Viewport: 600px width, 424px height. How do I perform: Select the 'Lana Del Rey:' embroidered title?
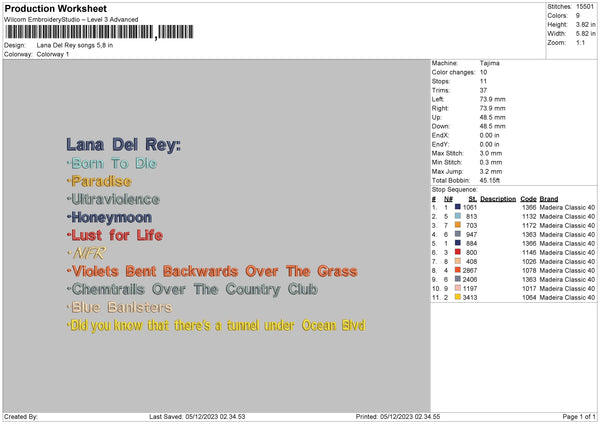[x=123, y=145]
